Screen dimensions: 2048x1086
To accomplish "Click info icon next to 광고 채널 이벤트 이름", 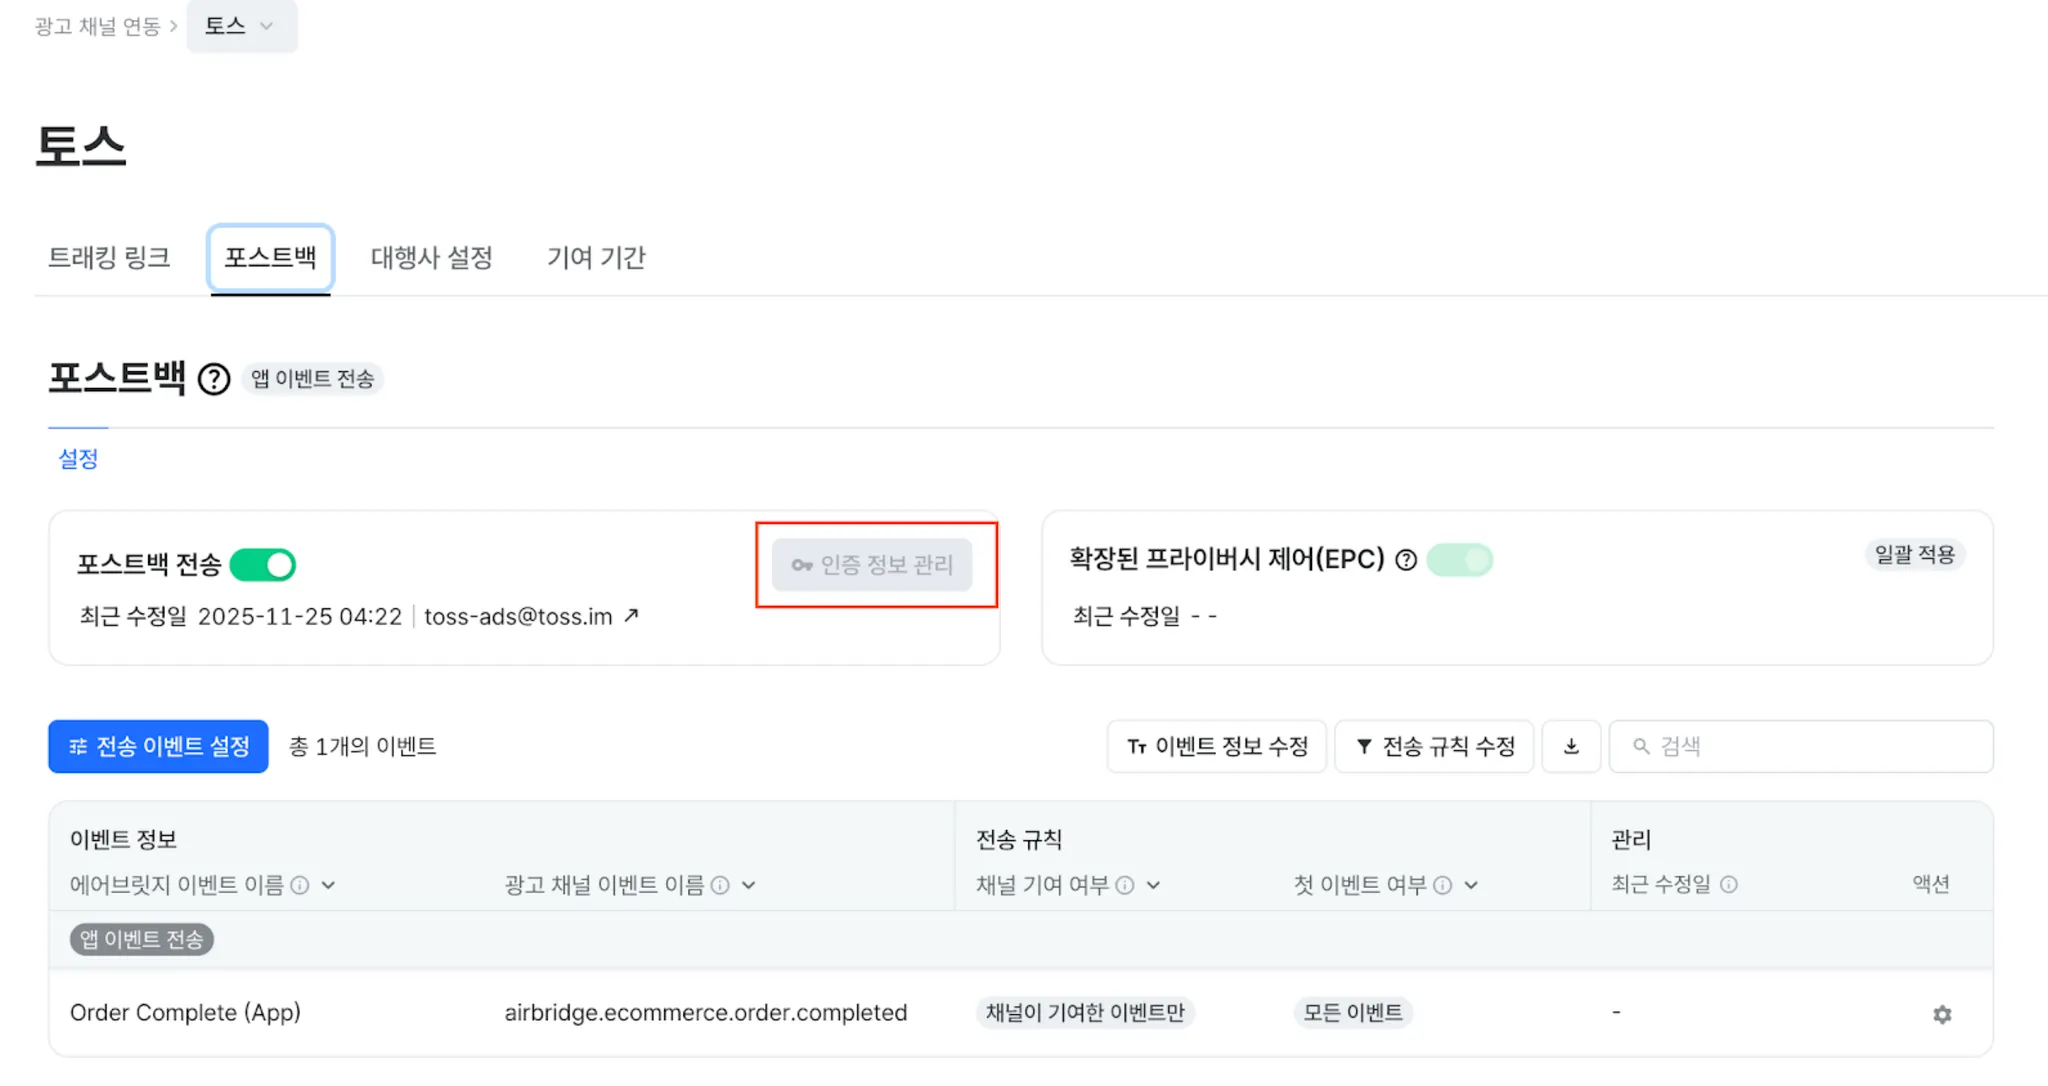I will click(720, 885).
